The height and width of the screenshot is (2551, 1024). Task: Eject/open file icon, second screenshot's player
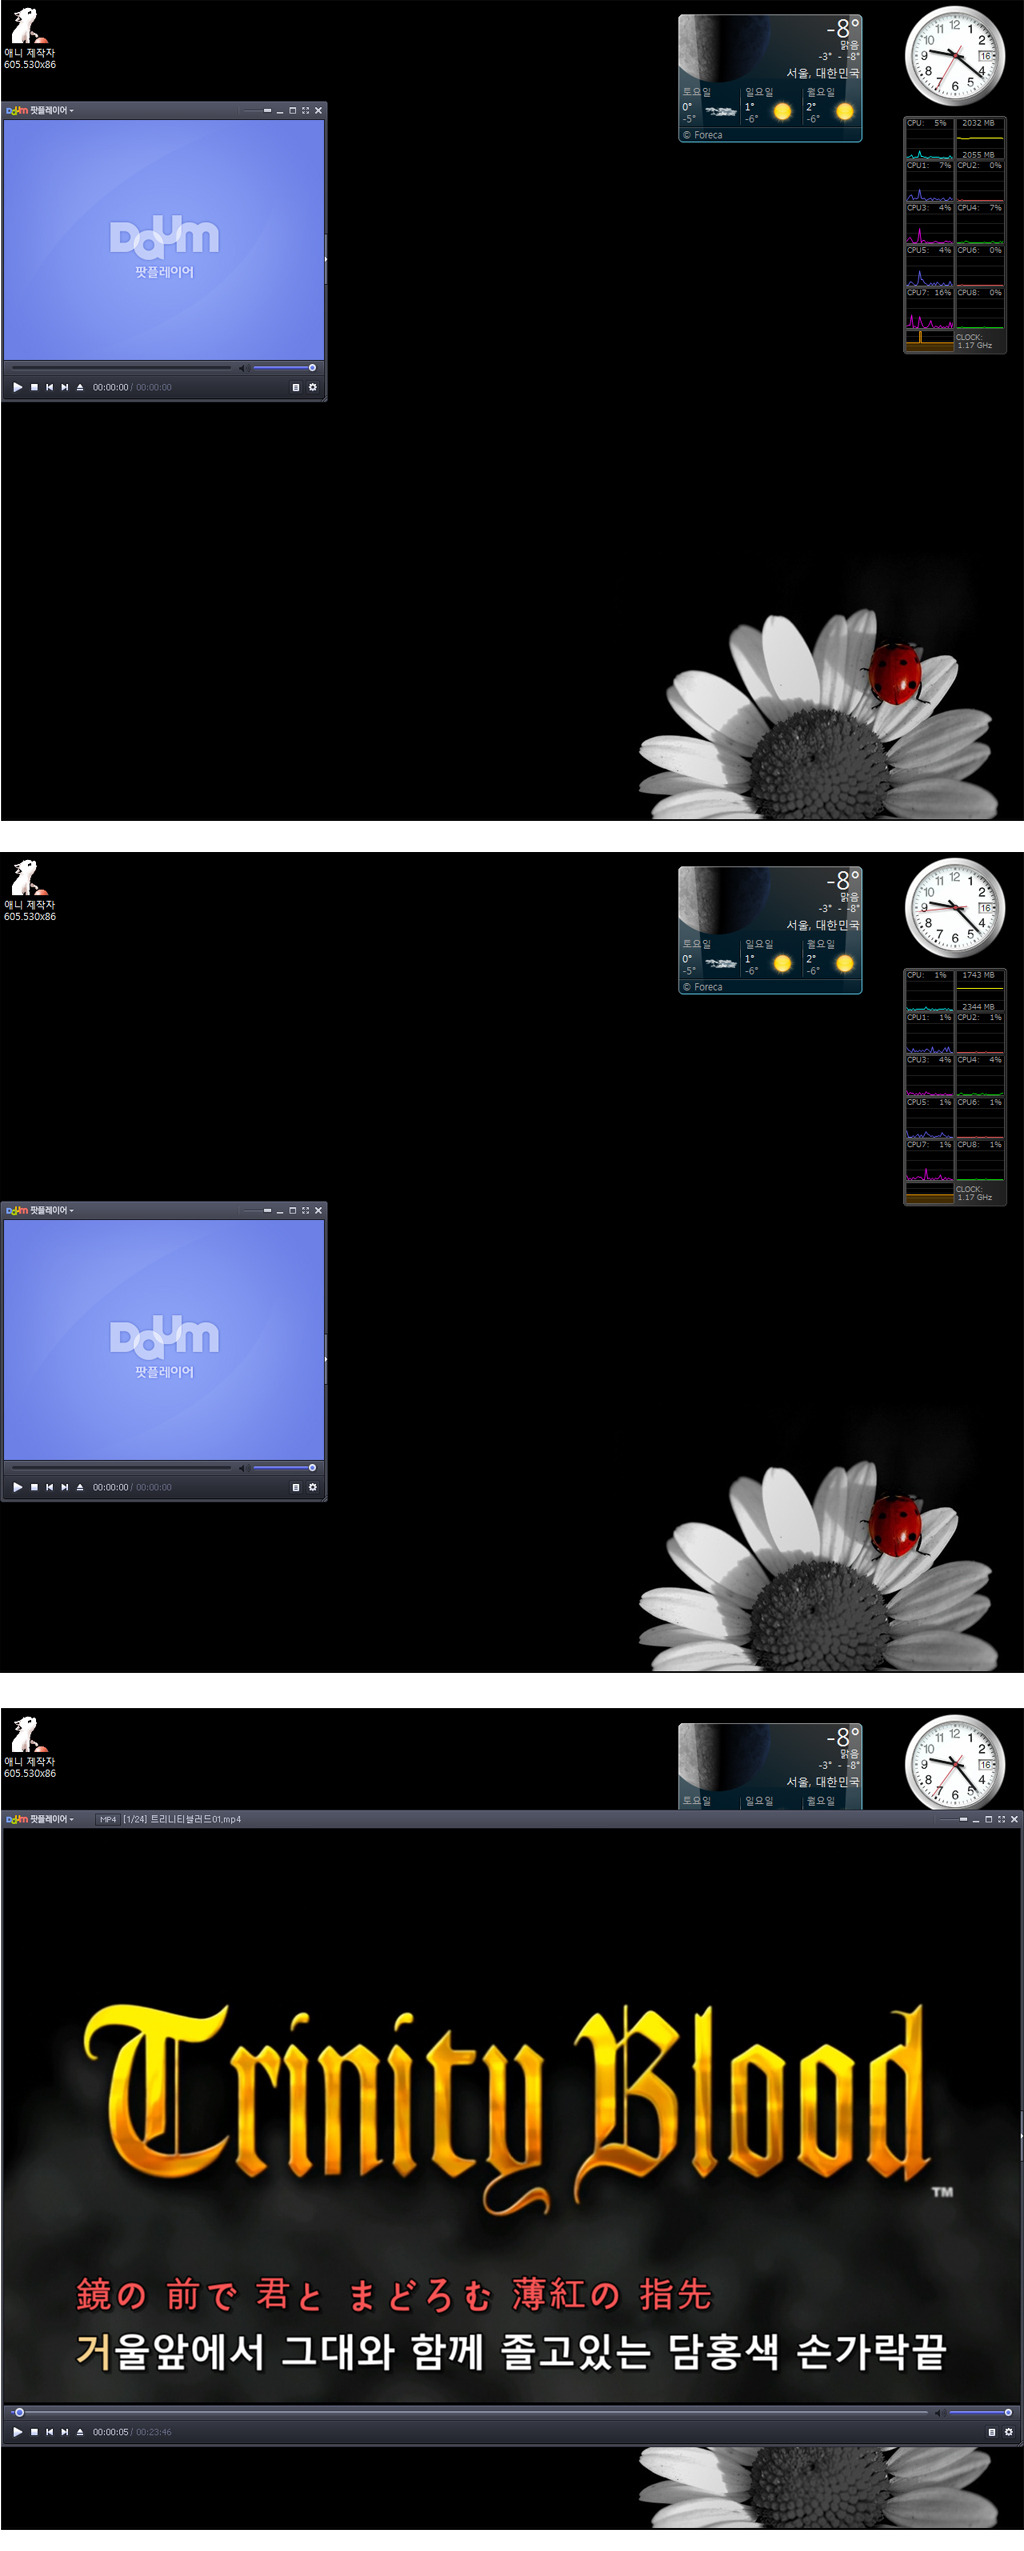click(80, 1487)
